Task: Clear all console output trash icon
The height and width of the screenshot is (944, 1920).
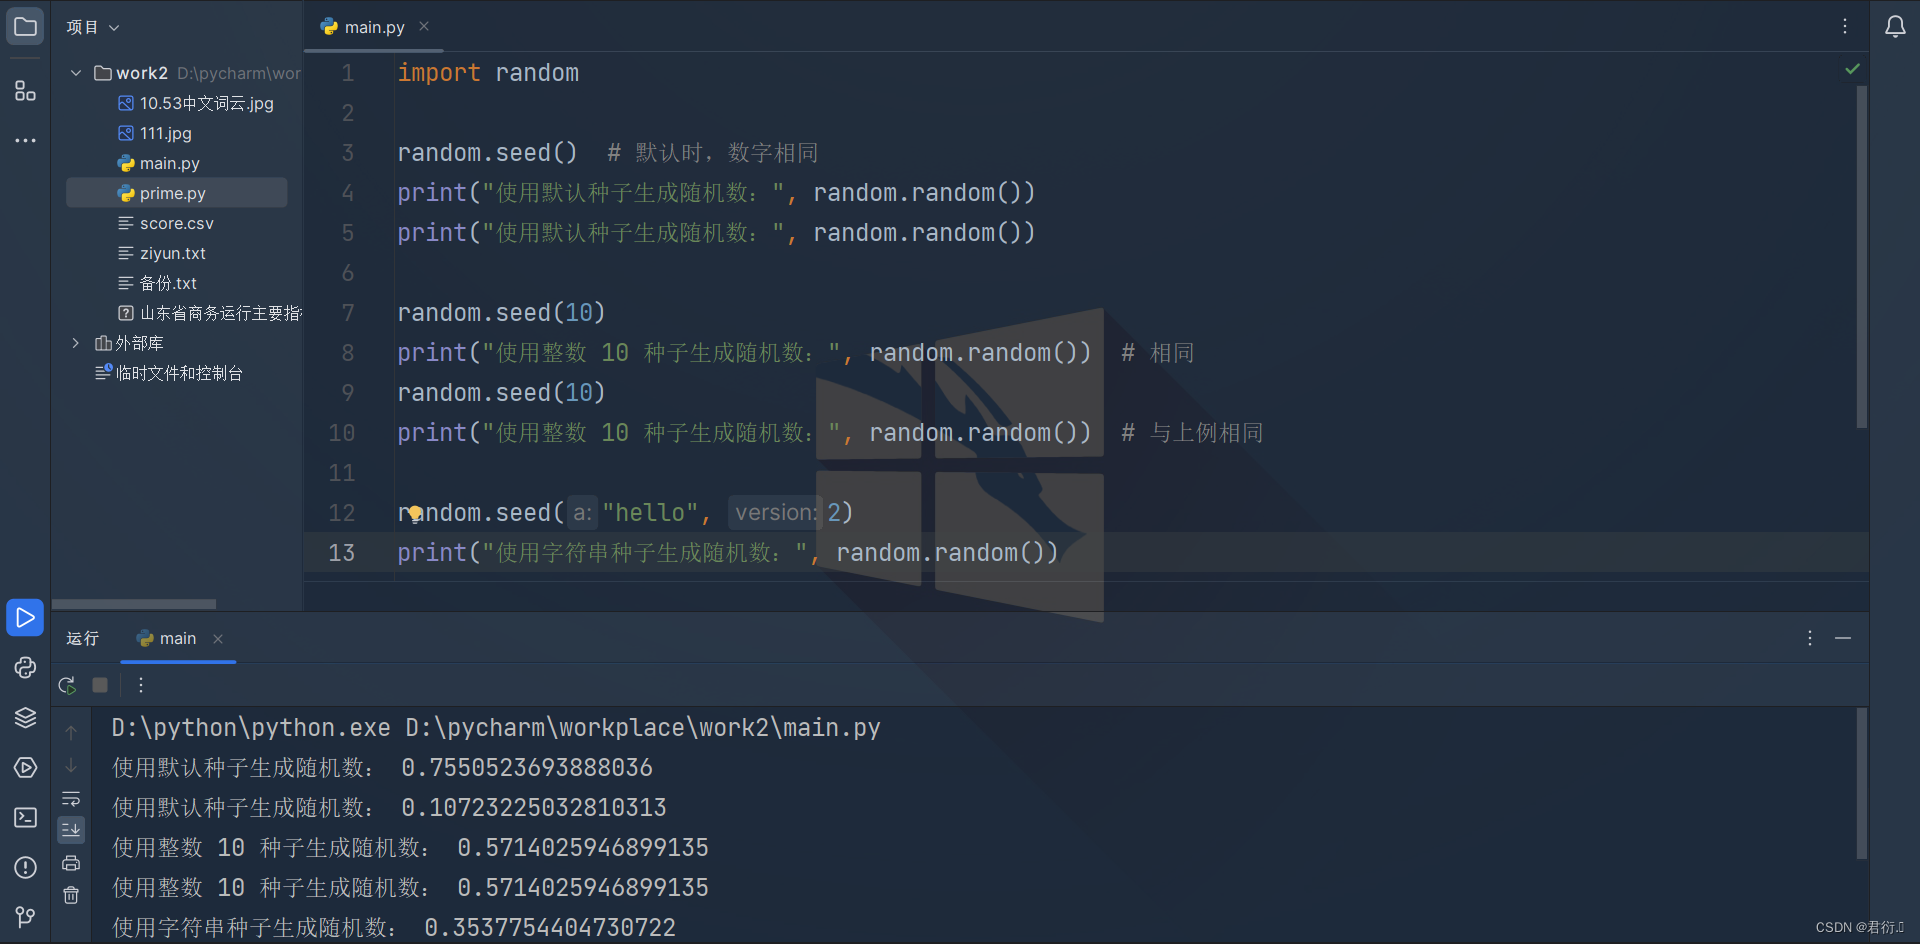Action: 71,895
